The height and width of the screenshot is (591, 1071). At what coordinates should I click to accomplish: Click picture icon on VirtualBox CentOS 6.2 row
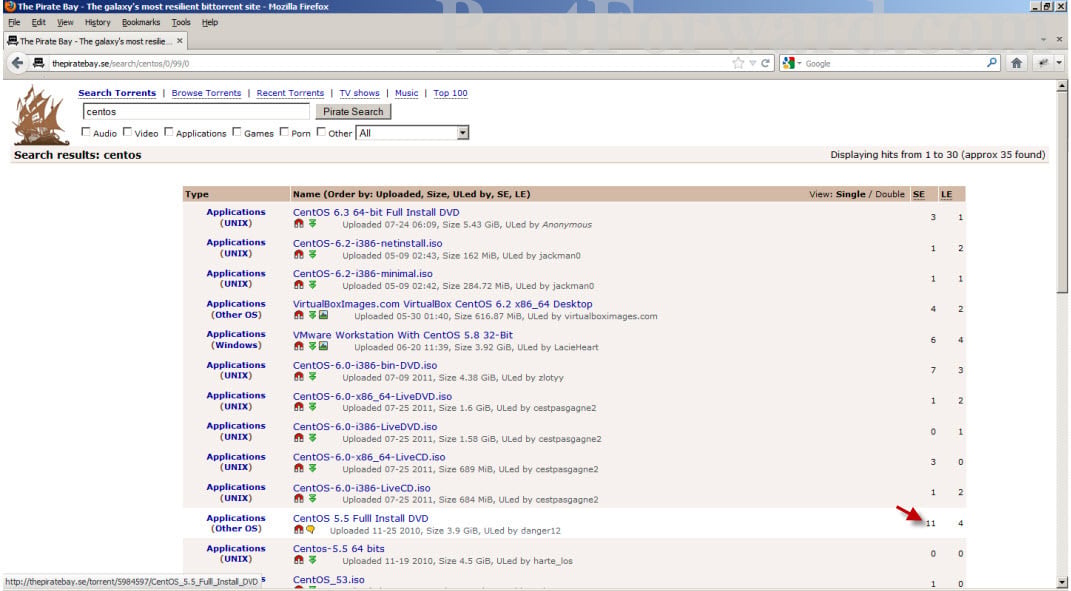click(x=324, y=316)
